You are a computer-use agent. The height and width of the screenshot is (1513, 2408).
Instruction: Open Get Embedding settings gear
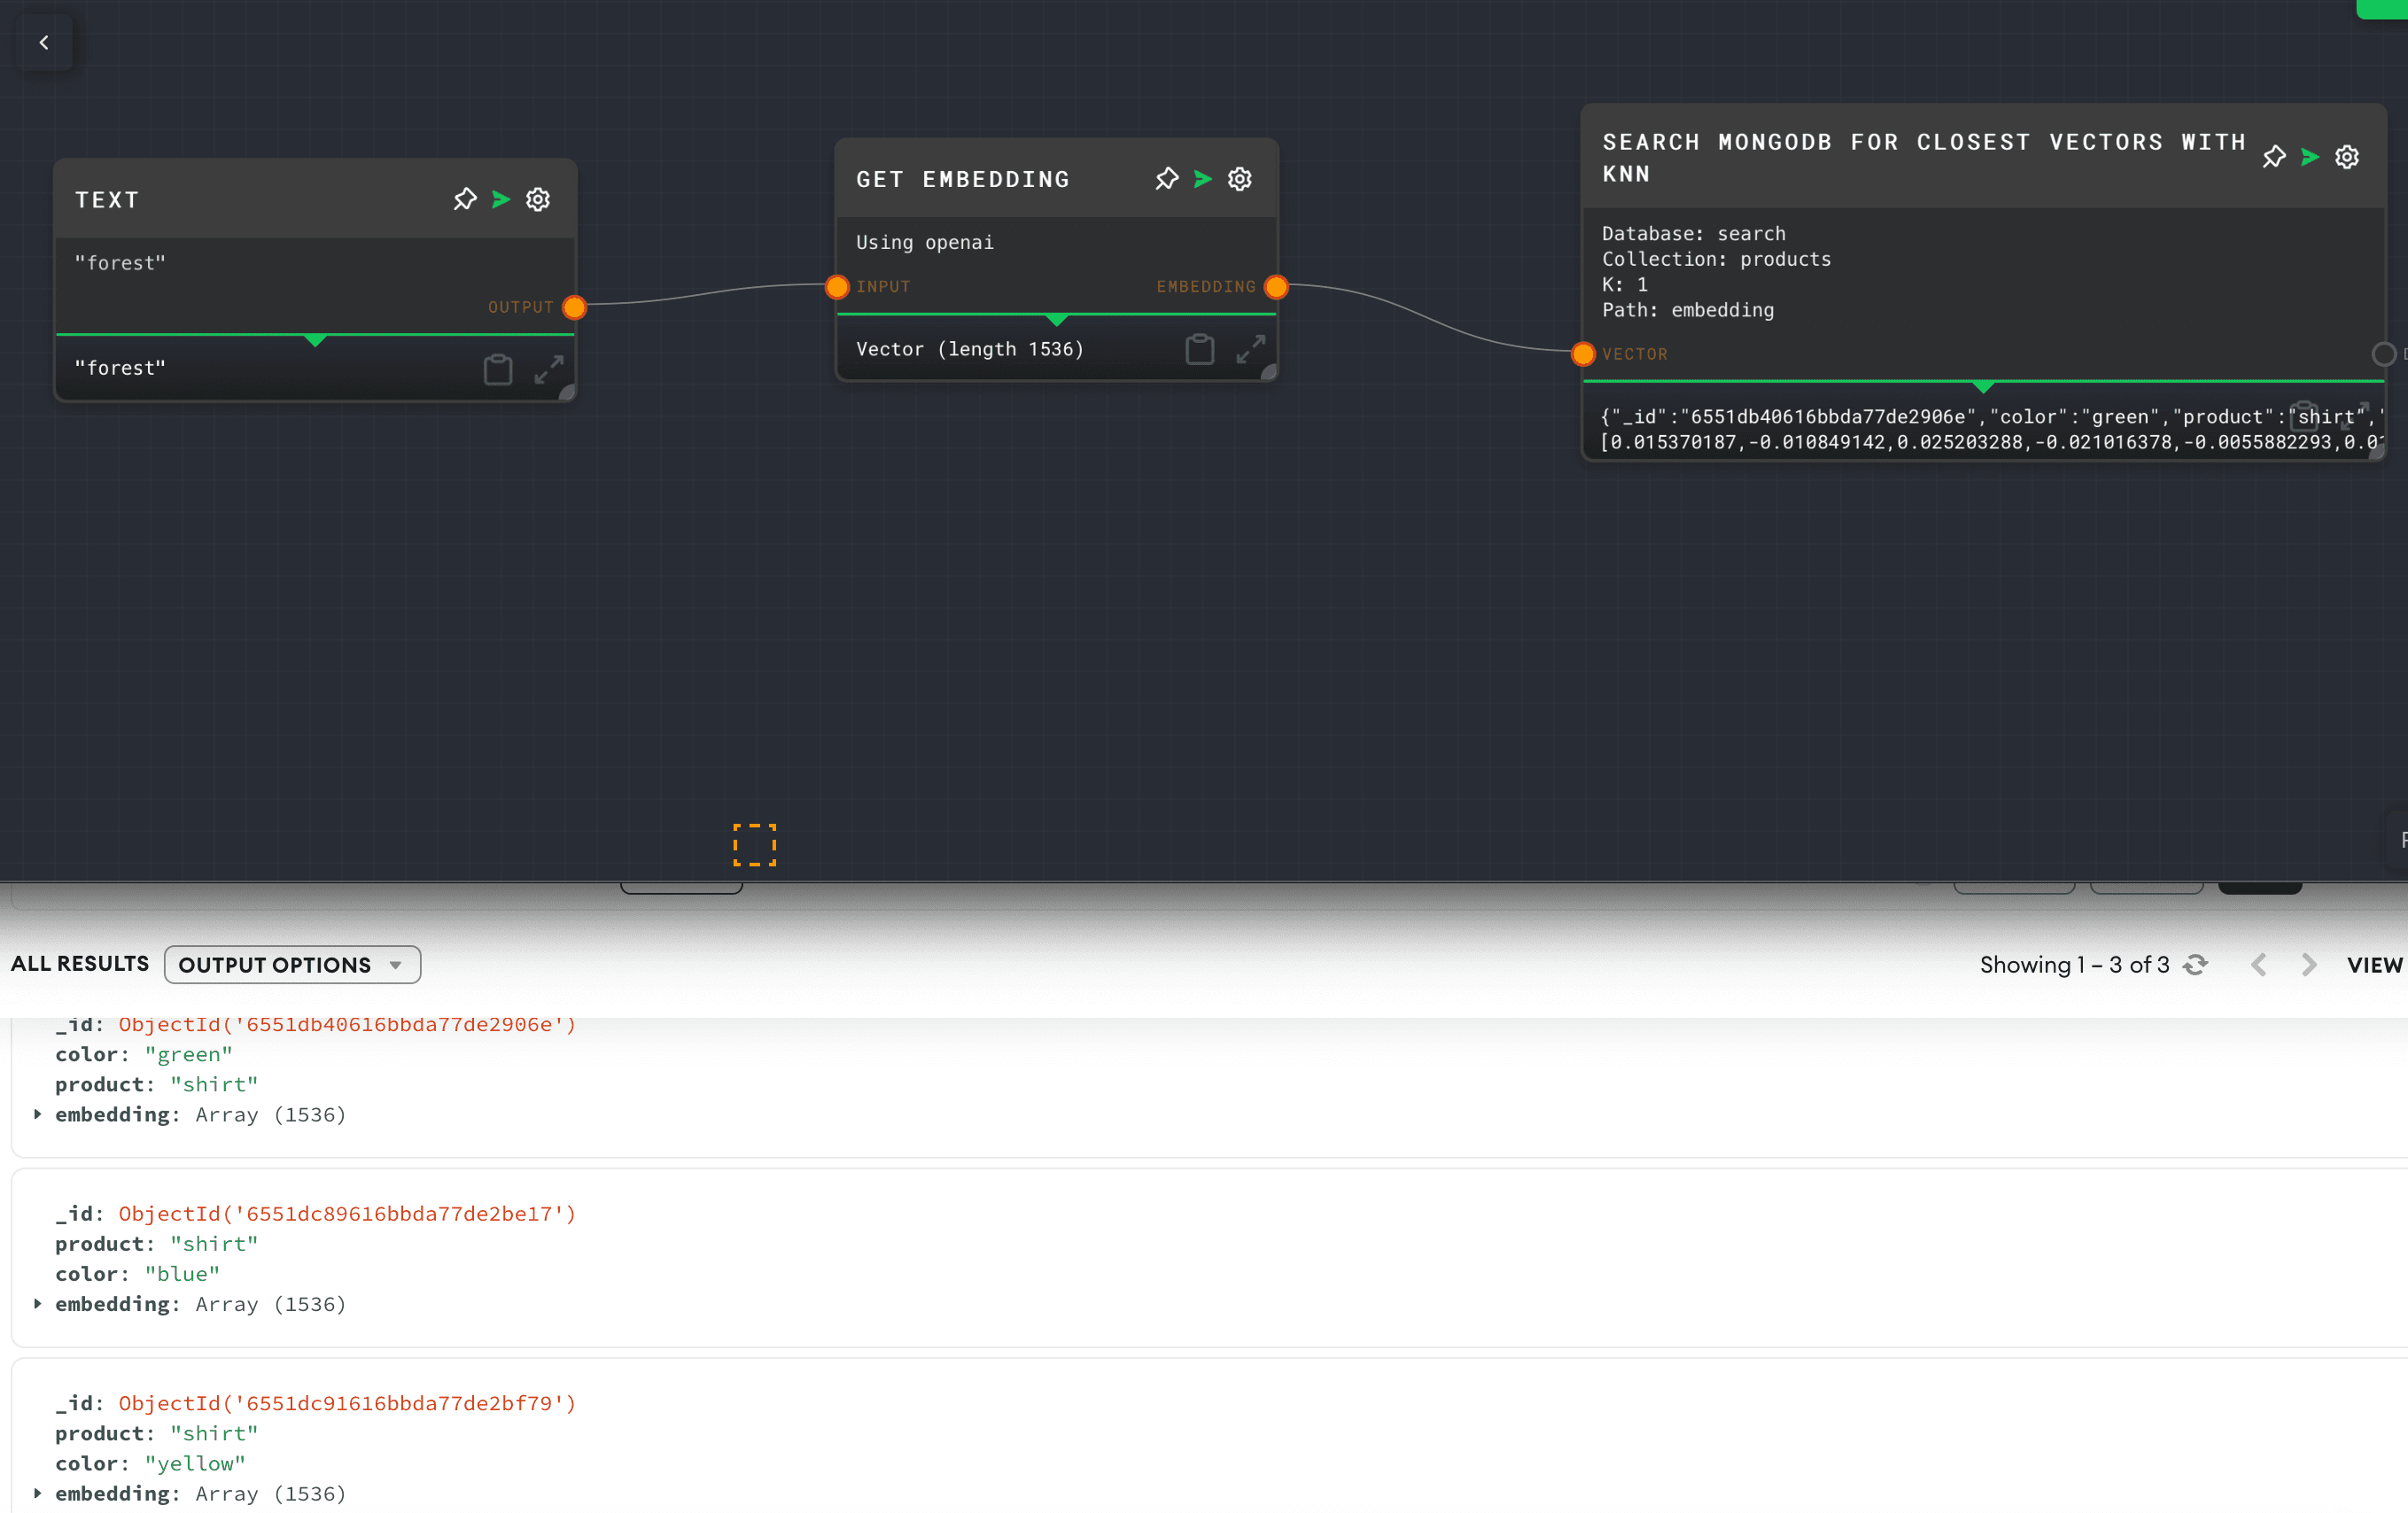(x=1240, y=179)
